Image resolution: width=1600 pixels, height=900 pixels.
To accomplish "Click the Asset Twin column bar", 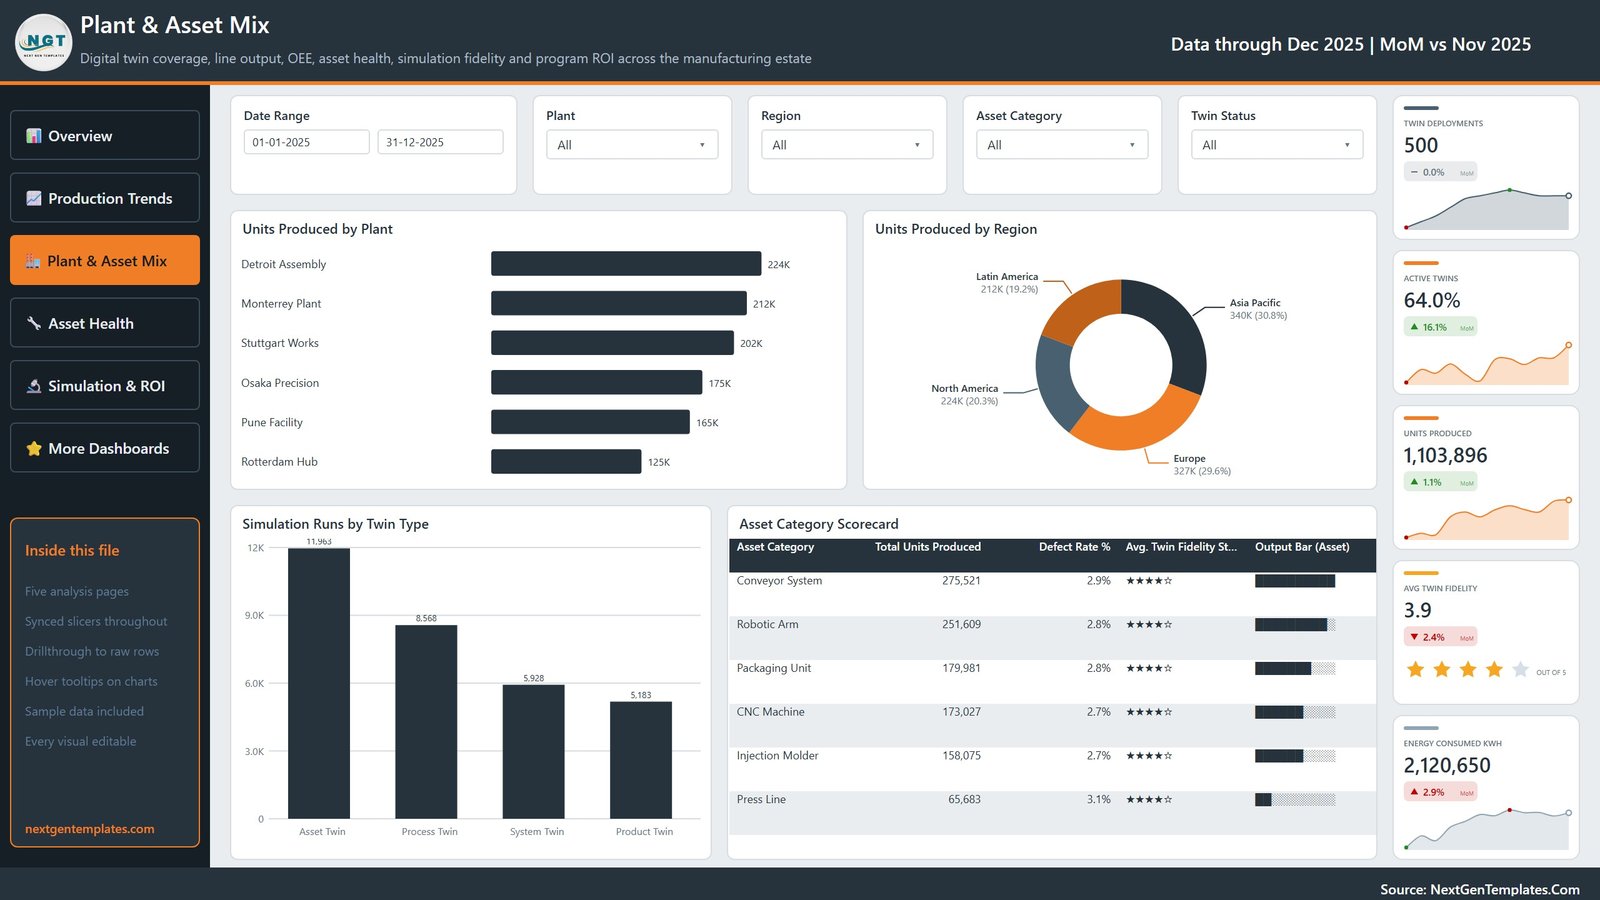I will tap(319, 683).
